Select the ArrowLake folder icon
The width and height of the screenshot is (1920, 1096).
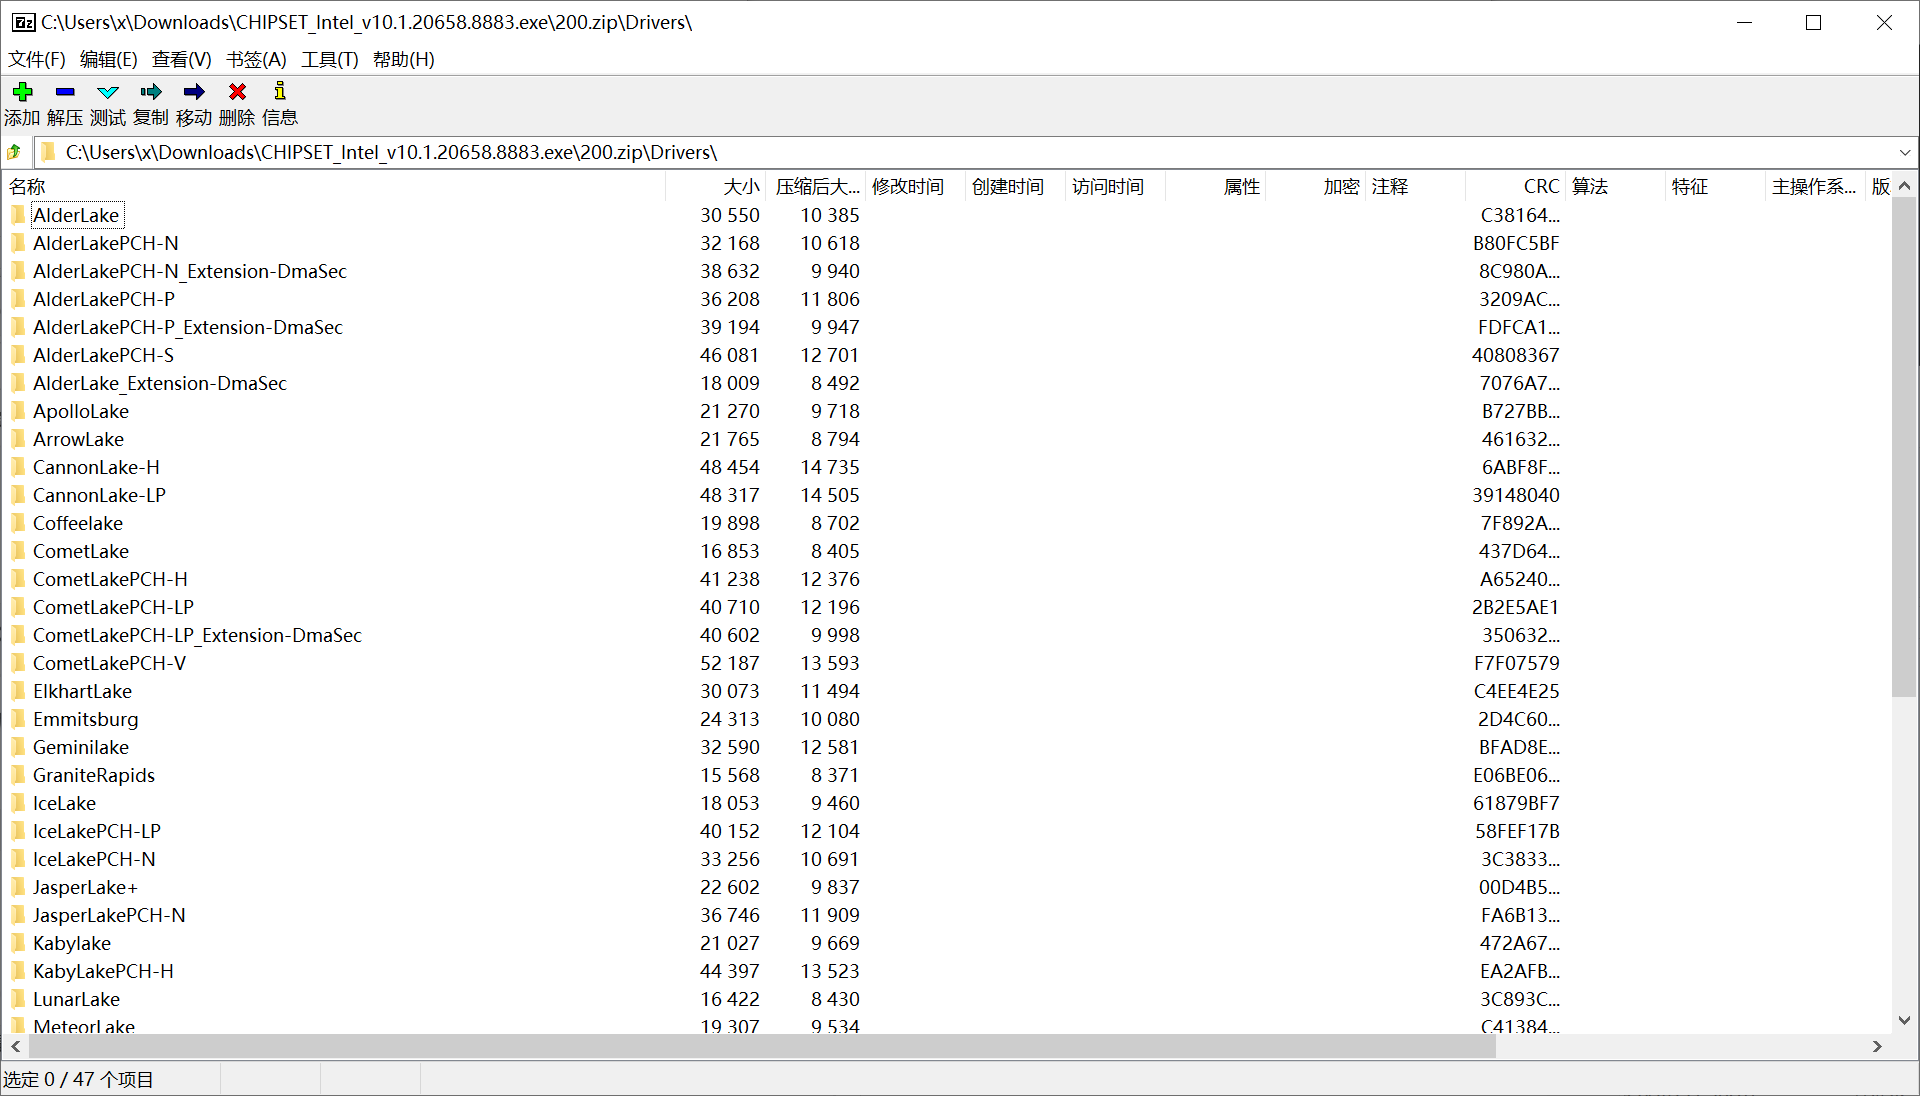point(18,439)
